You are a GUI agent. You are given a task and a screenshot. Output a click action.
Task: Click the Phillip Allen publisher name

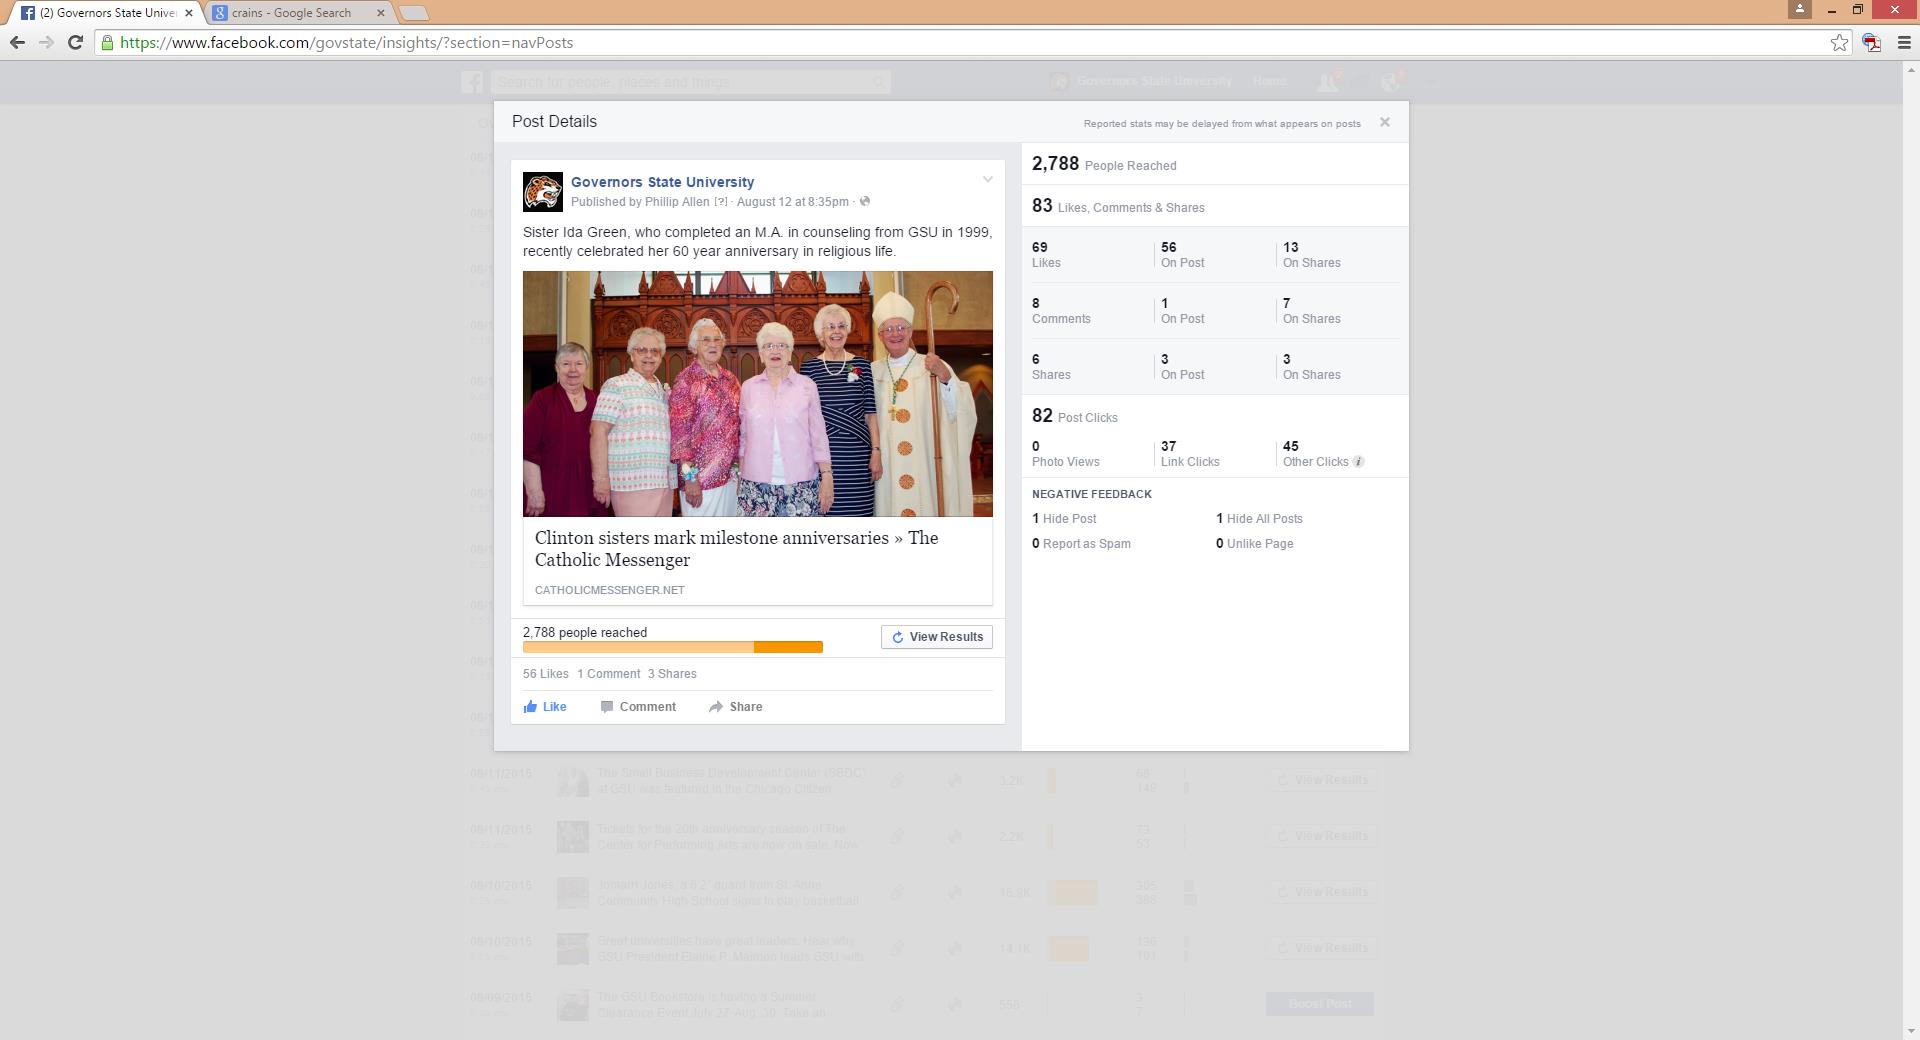677,202
